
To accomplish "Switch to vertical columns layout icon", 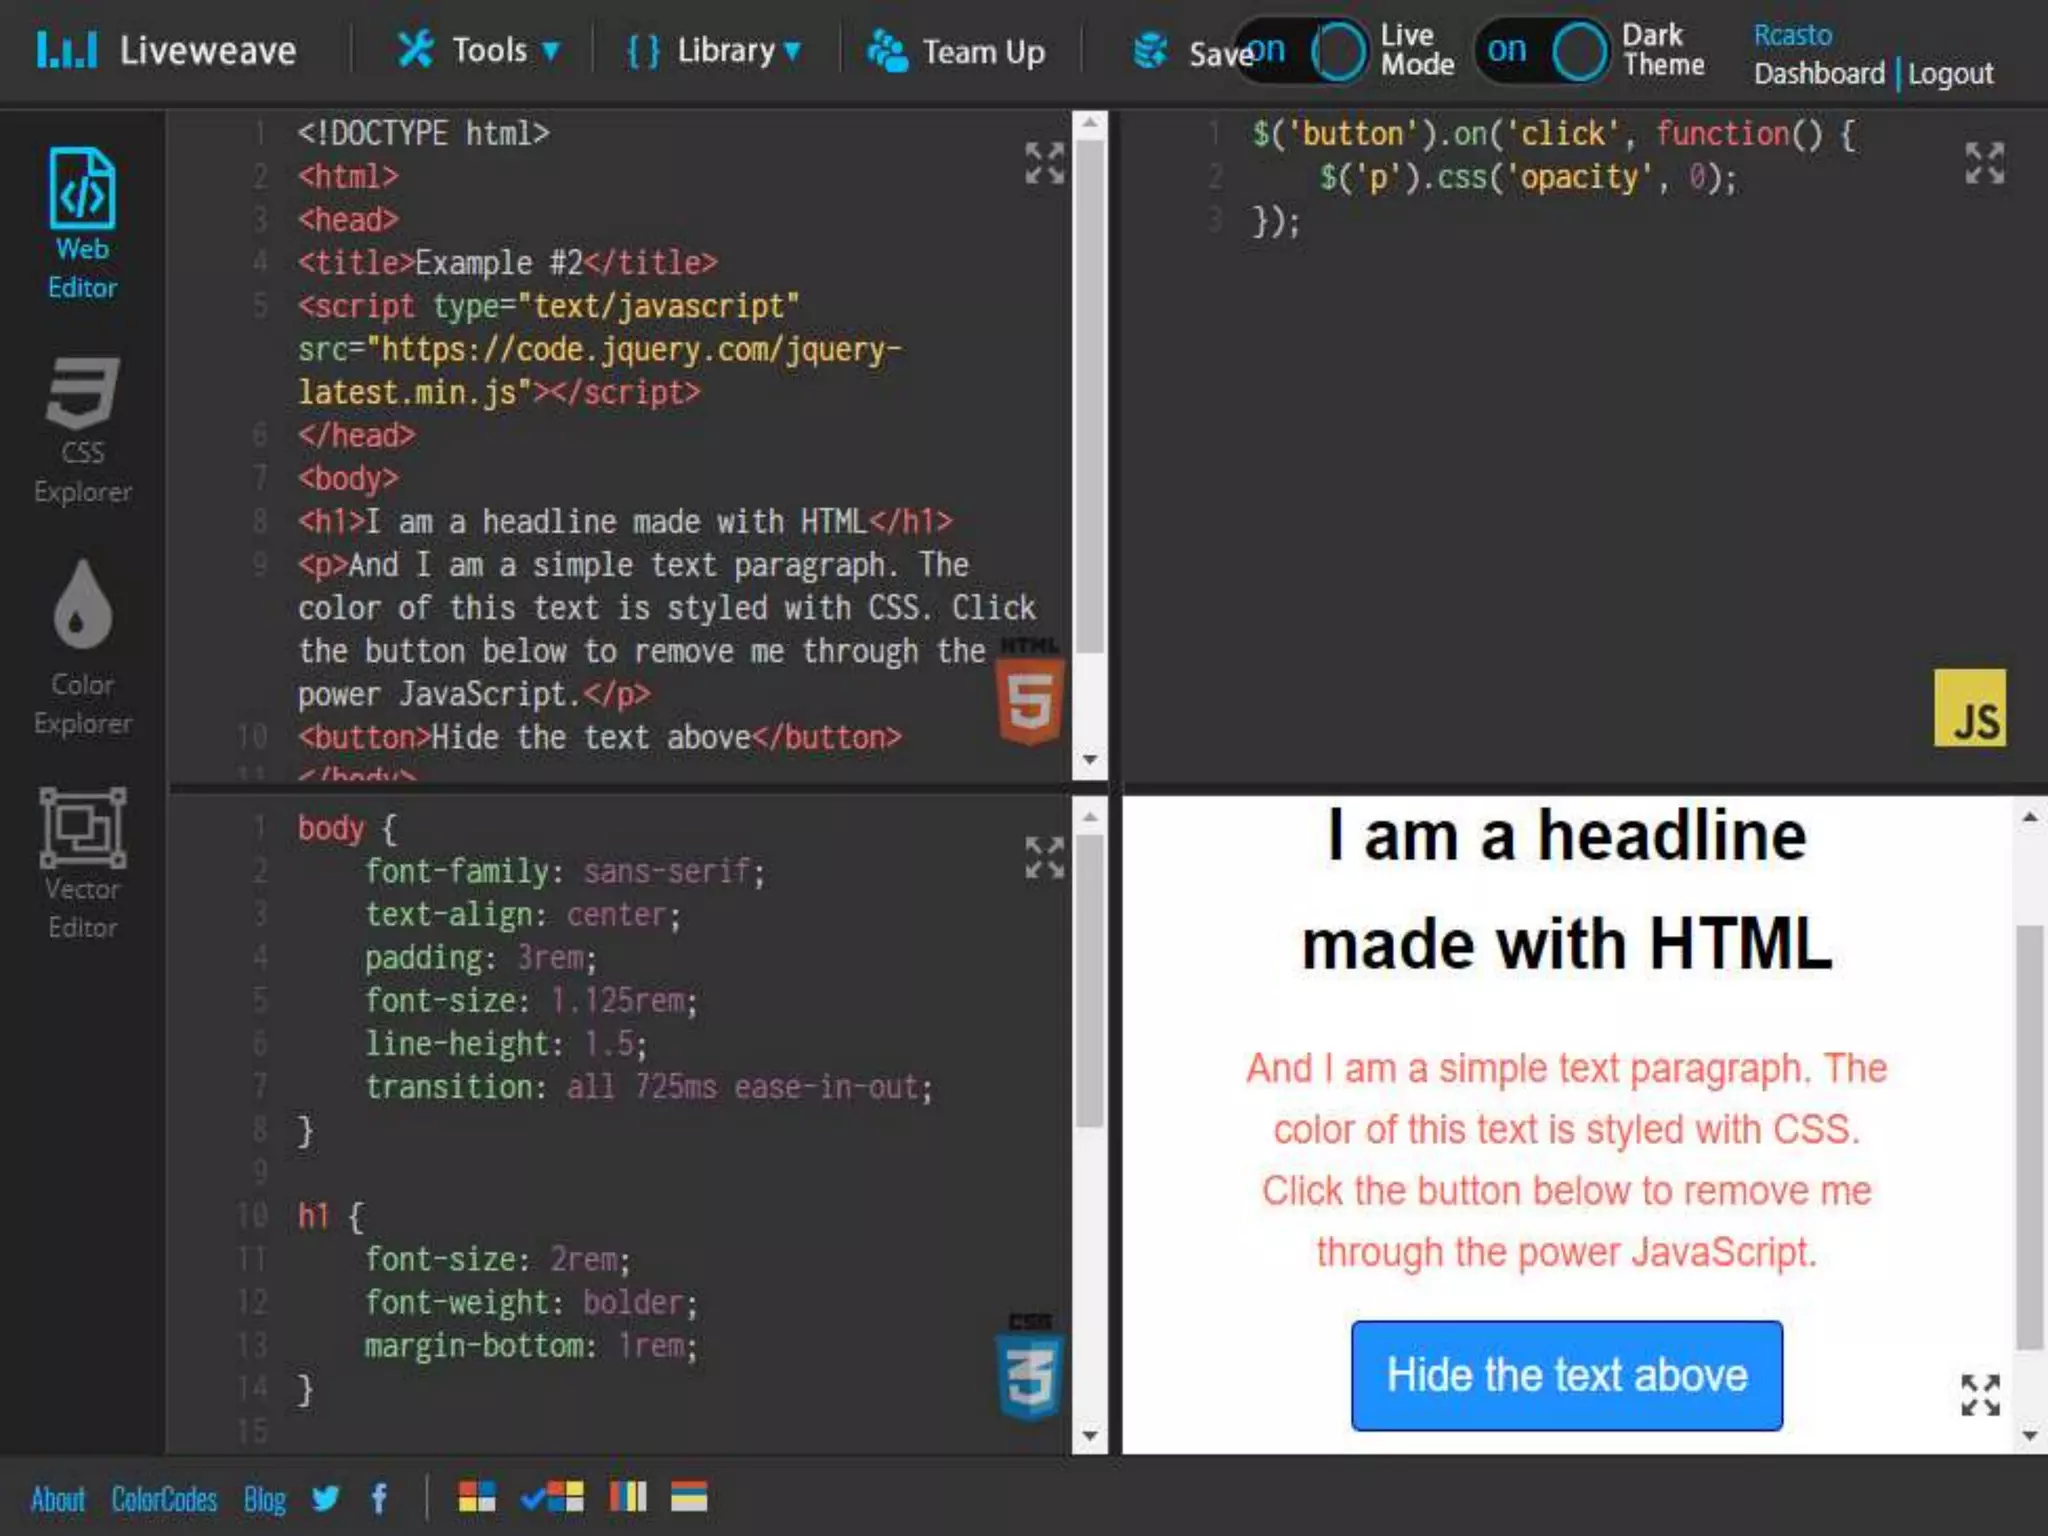I will [628, 1497].
